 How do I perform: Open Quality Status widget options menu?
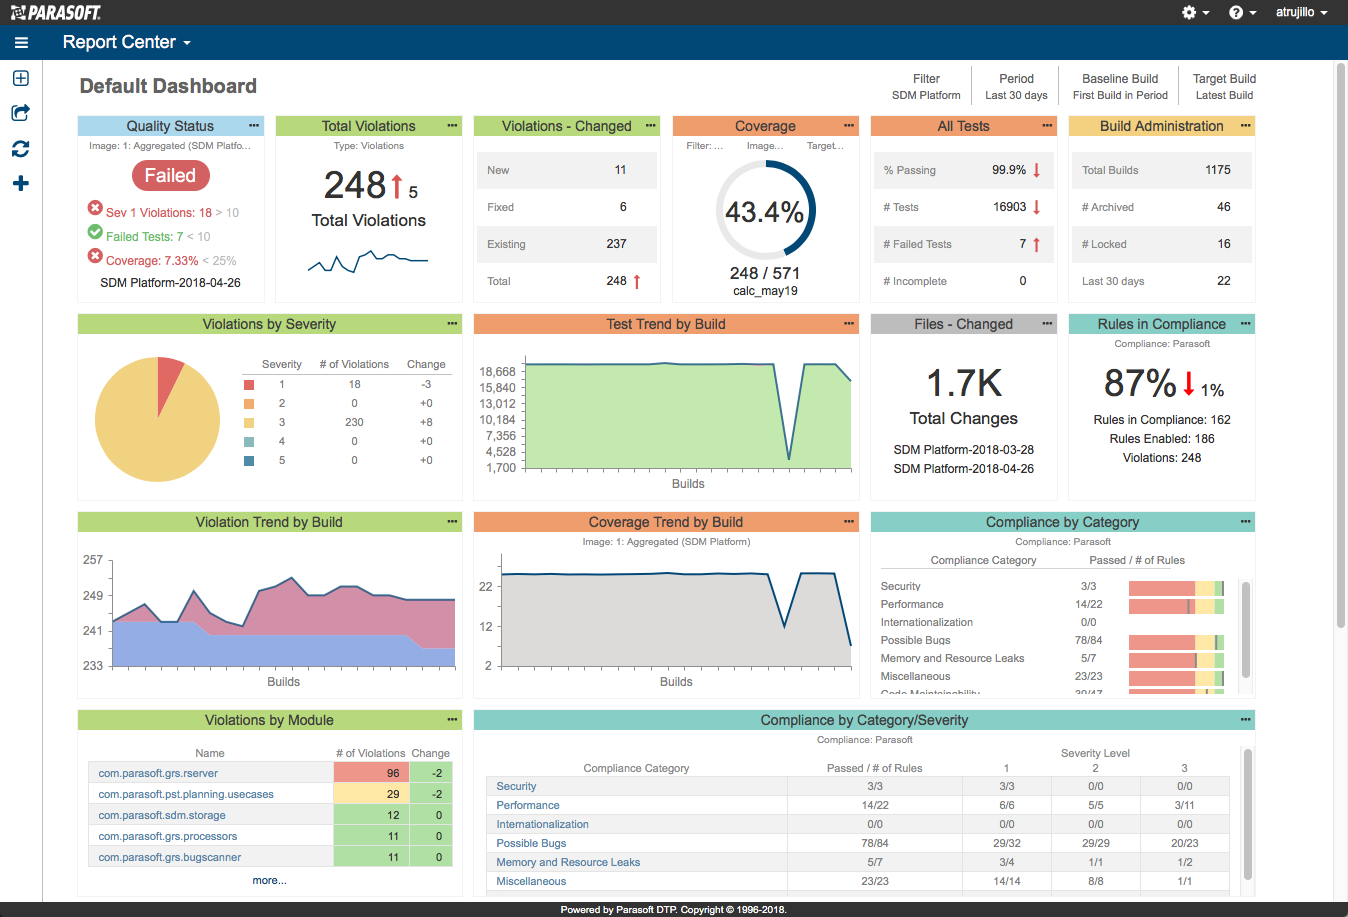pyautogui.click(x=254, y=126)
